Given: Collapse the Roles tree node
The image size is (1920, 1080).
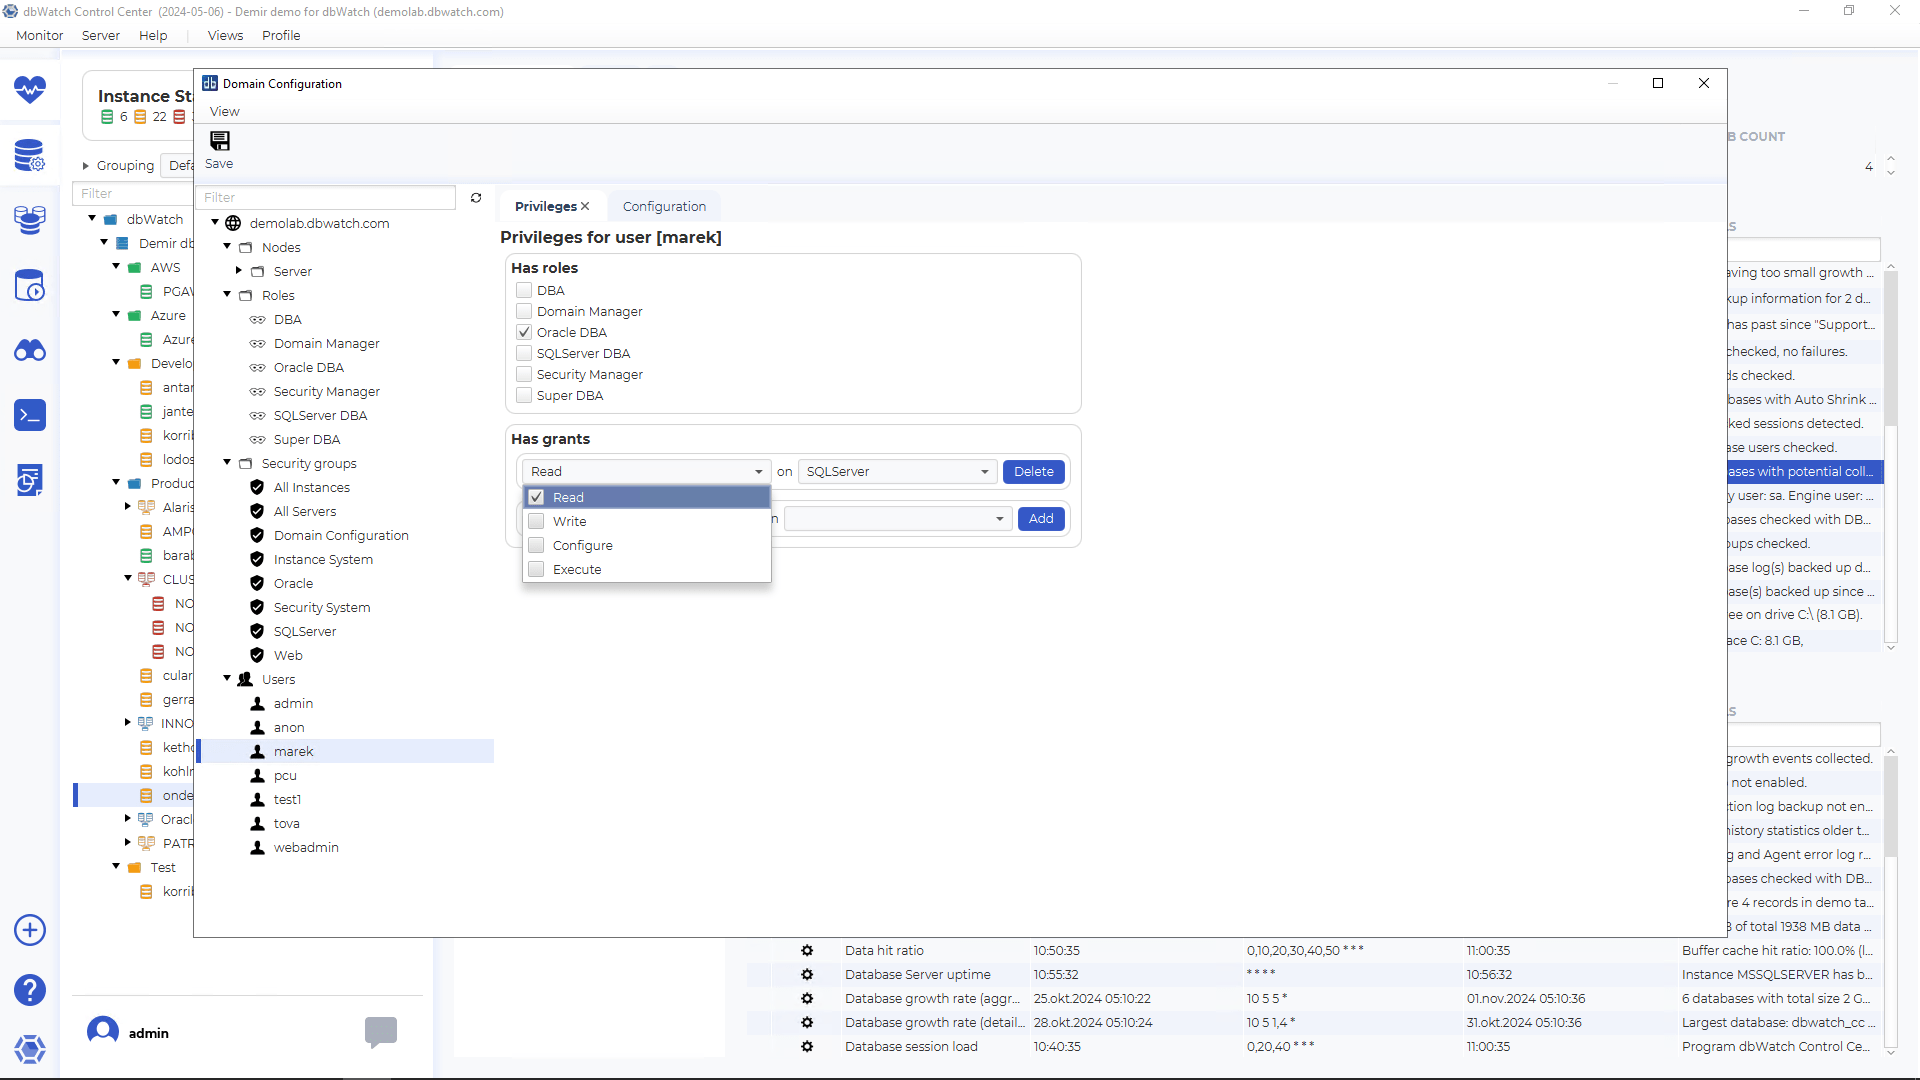Looking at the screenshot, I should 227,295.
